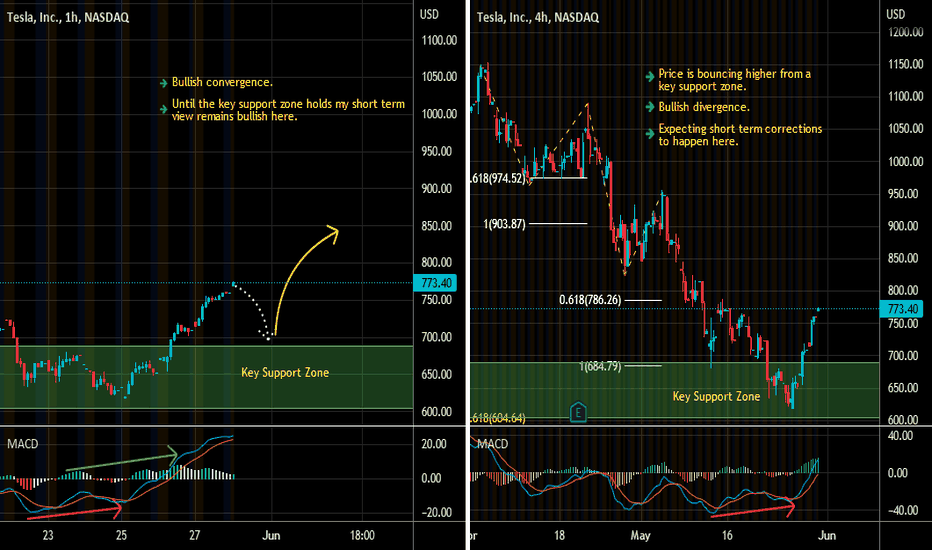Select the MACD indicator label on 4h chart

[493, 444]
